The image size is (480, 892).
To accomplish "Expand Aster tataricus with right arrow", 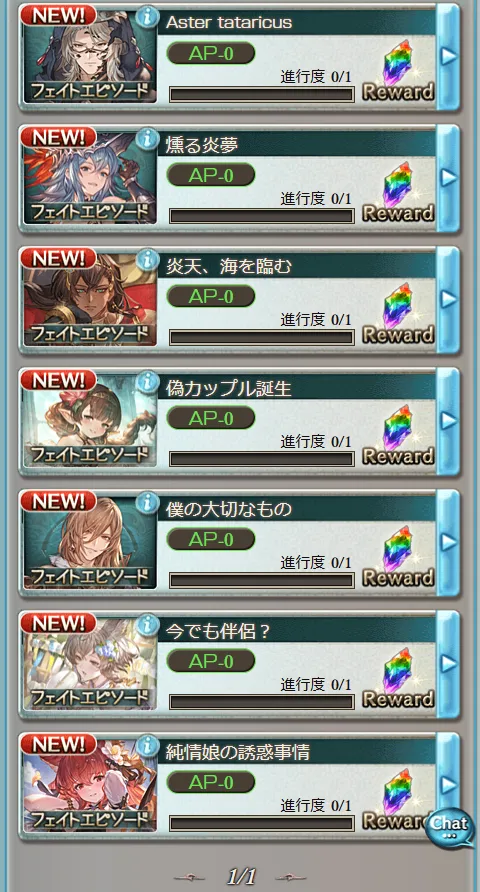I will tap(448, 56).
